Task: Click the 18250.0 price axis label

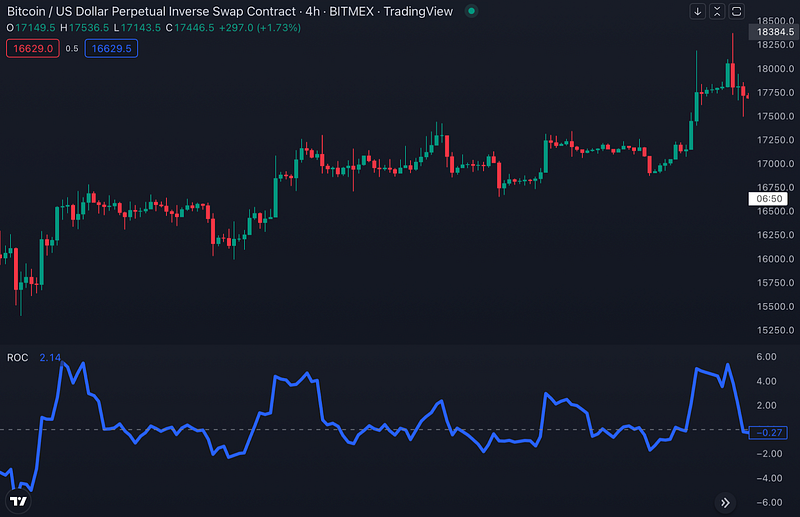Action: [x=776, y=45]
